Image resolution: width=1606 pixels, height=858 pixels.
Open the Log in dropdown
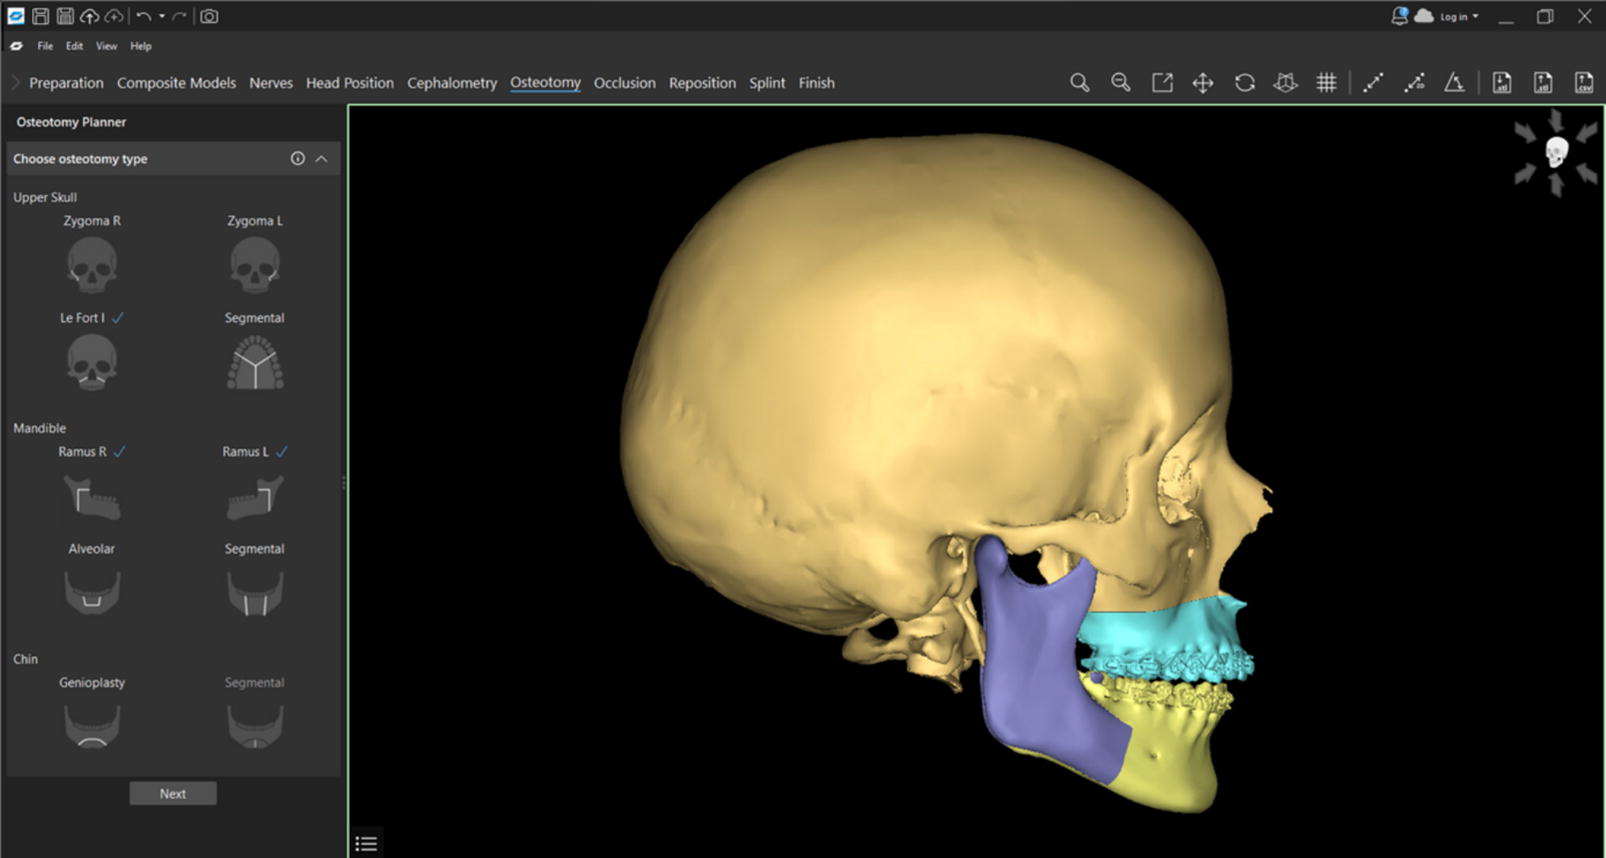pos(1459,17)
